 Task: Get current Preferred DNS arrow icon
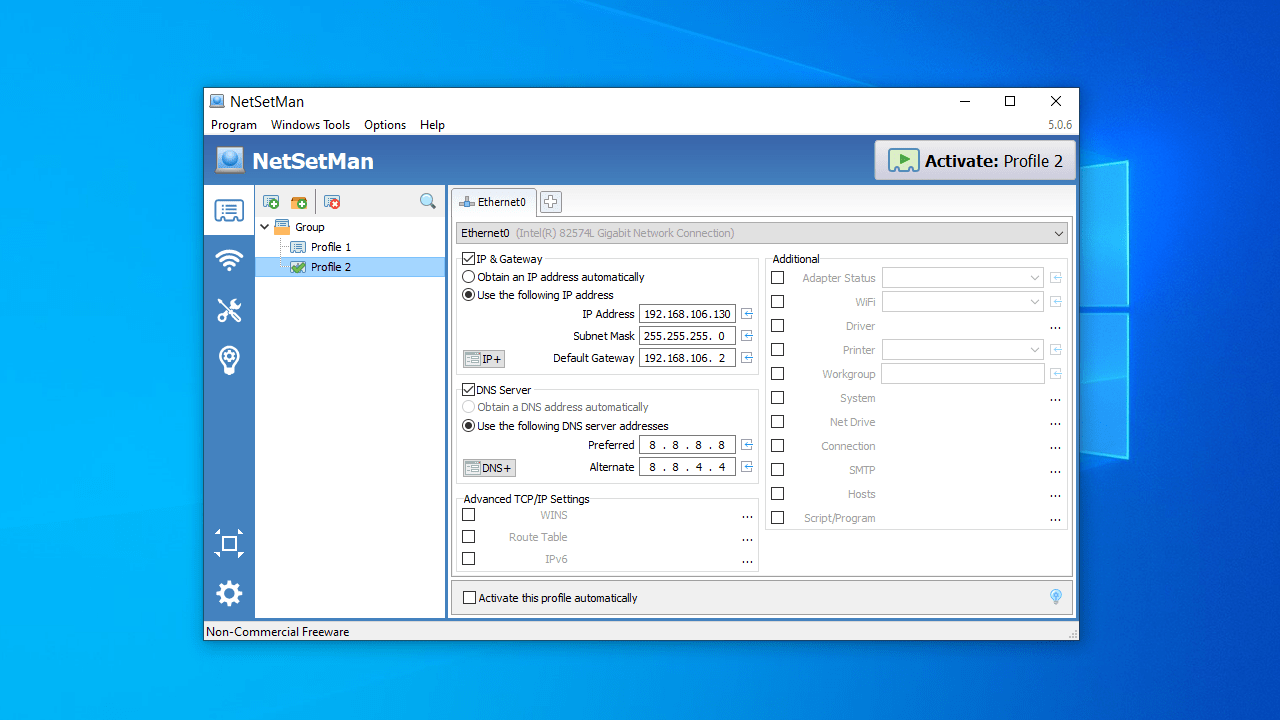[x=747, y=445]
